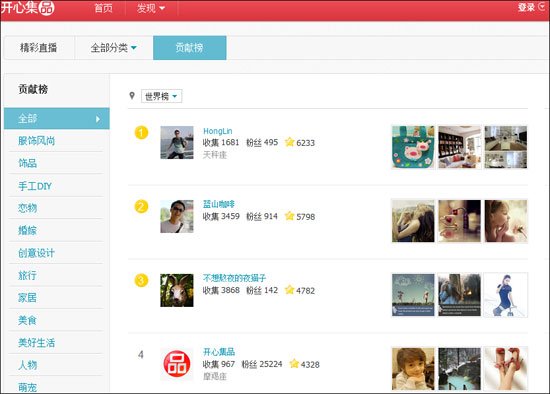Open the 全部分类 dropdown
The image size is (550, 394).
(x=113, y=48)
